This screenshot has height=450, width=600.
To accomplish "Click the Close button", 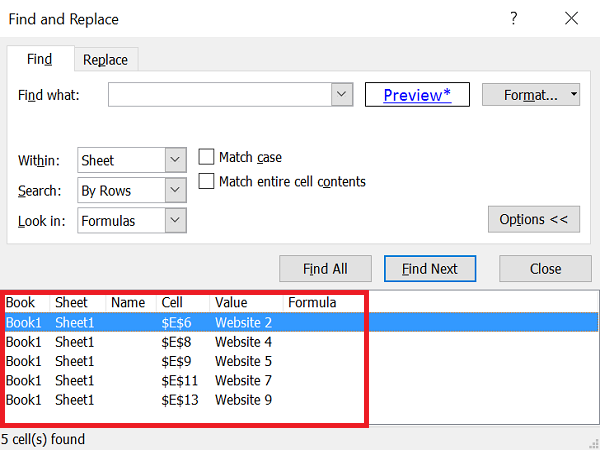I will [x=545, y=269].
